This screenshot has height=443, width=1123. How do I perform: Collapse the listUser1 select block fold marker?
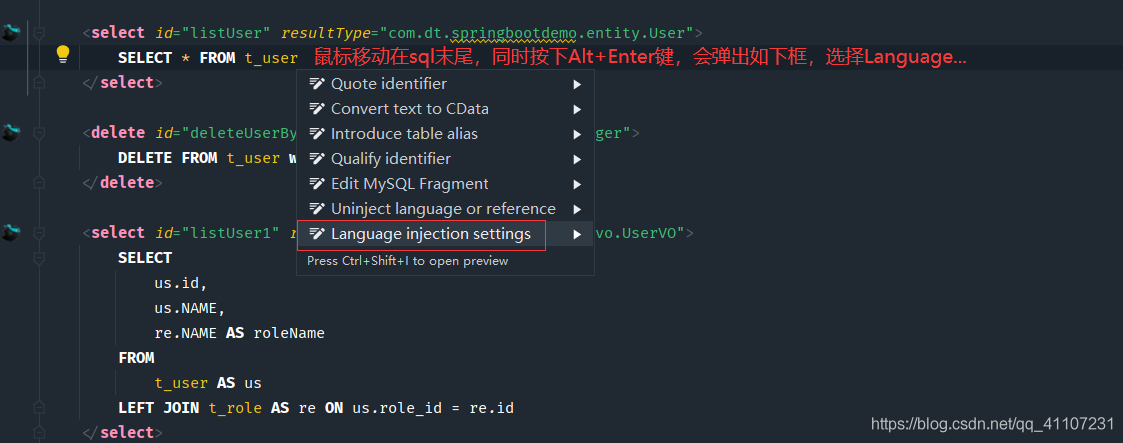pos(39,233)
